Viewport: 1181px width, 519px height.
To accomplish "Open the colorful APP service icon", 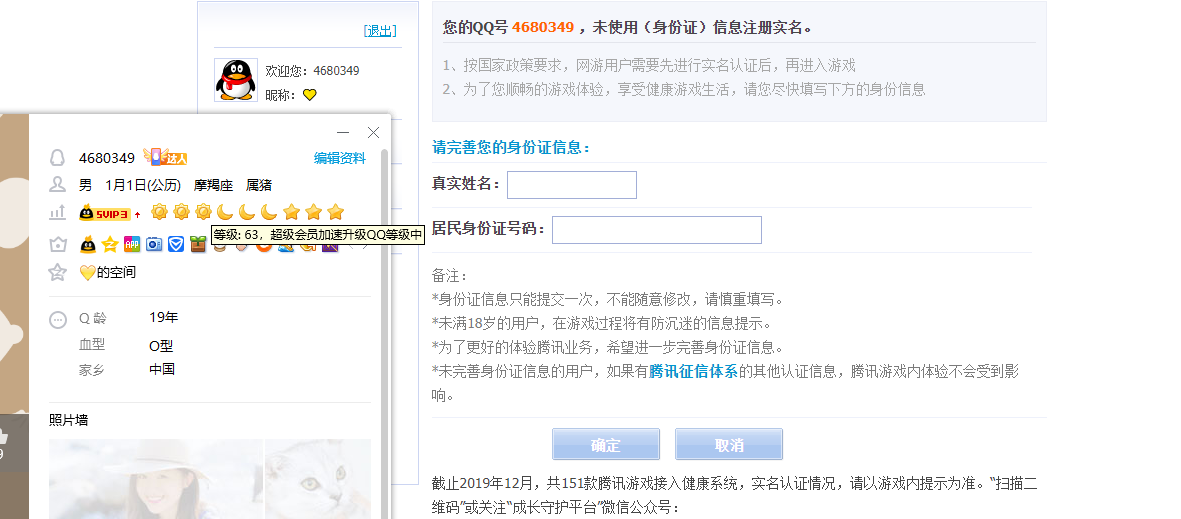I will pos(132,243).
